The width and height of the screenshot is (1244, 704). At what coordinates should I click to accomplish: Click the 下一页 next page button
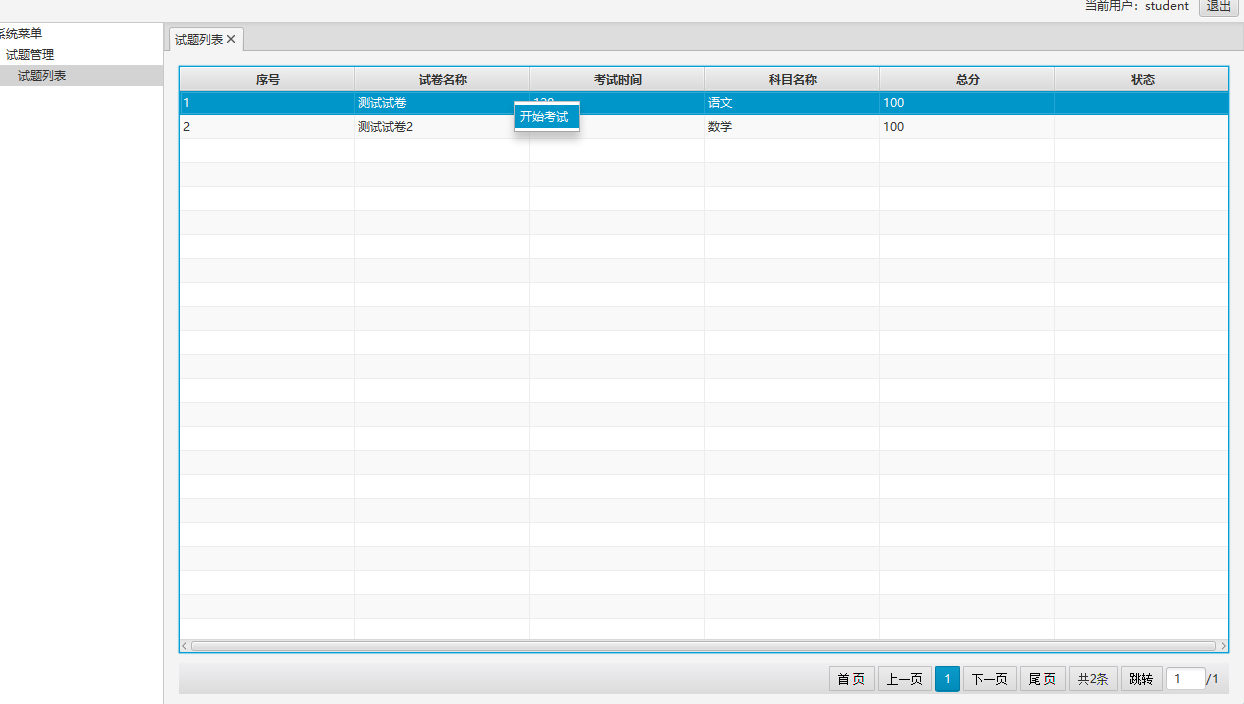tap(989, 679)
